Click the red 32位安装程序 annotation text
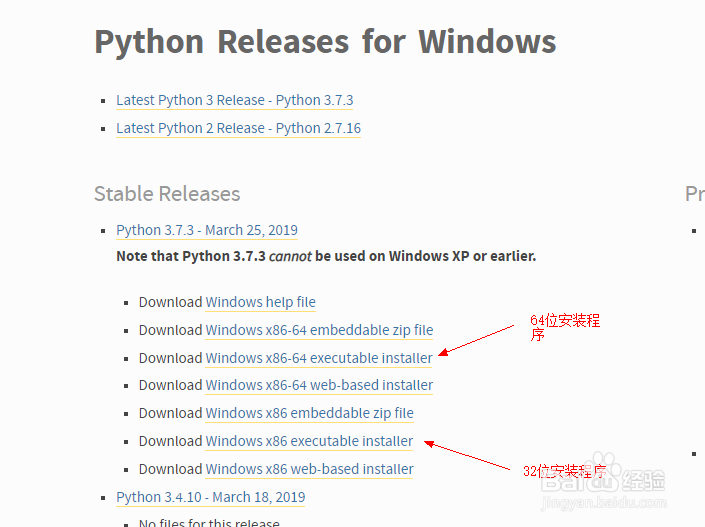 pos(563,470)
